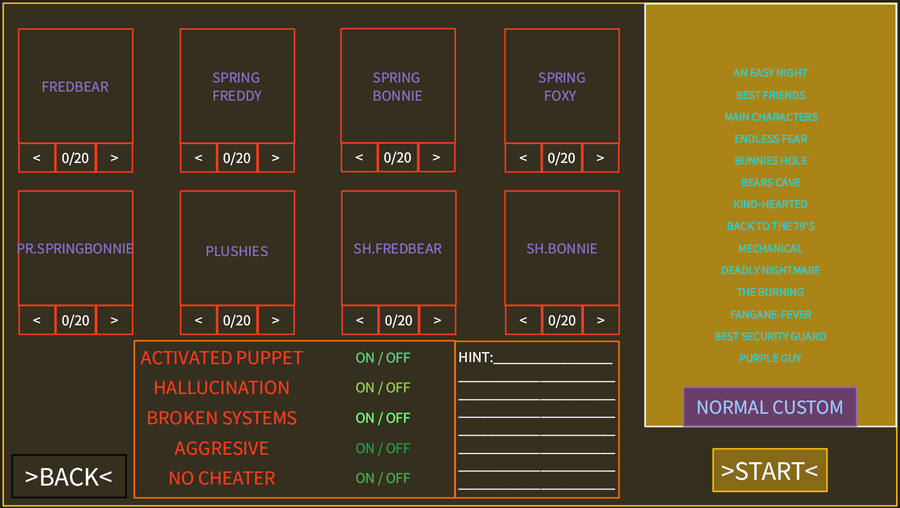Increase Spring Foxy level with right arrow
Viewport: 900px width, 508px height.
[600, 158]
